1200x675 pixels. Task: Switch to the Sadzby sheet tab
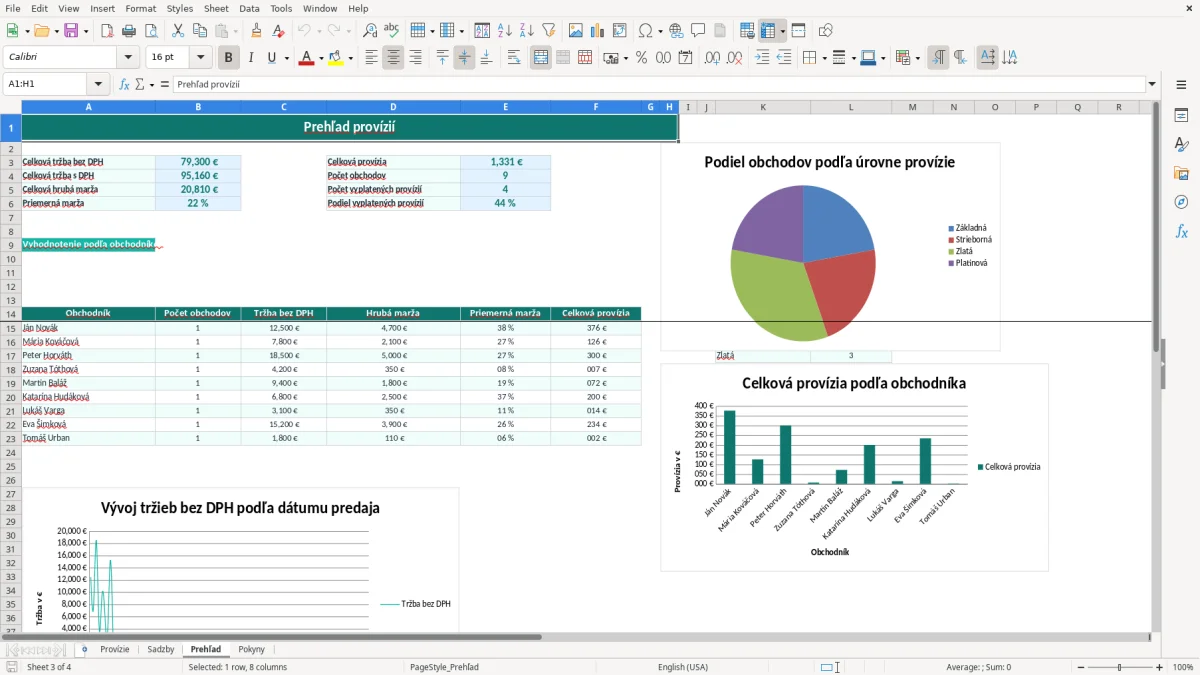pyautogui.click(x=161, y=650)
